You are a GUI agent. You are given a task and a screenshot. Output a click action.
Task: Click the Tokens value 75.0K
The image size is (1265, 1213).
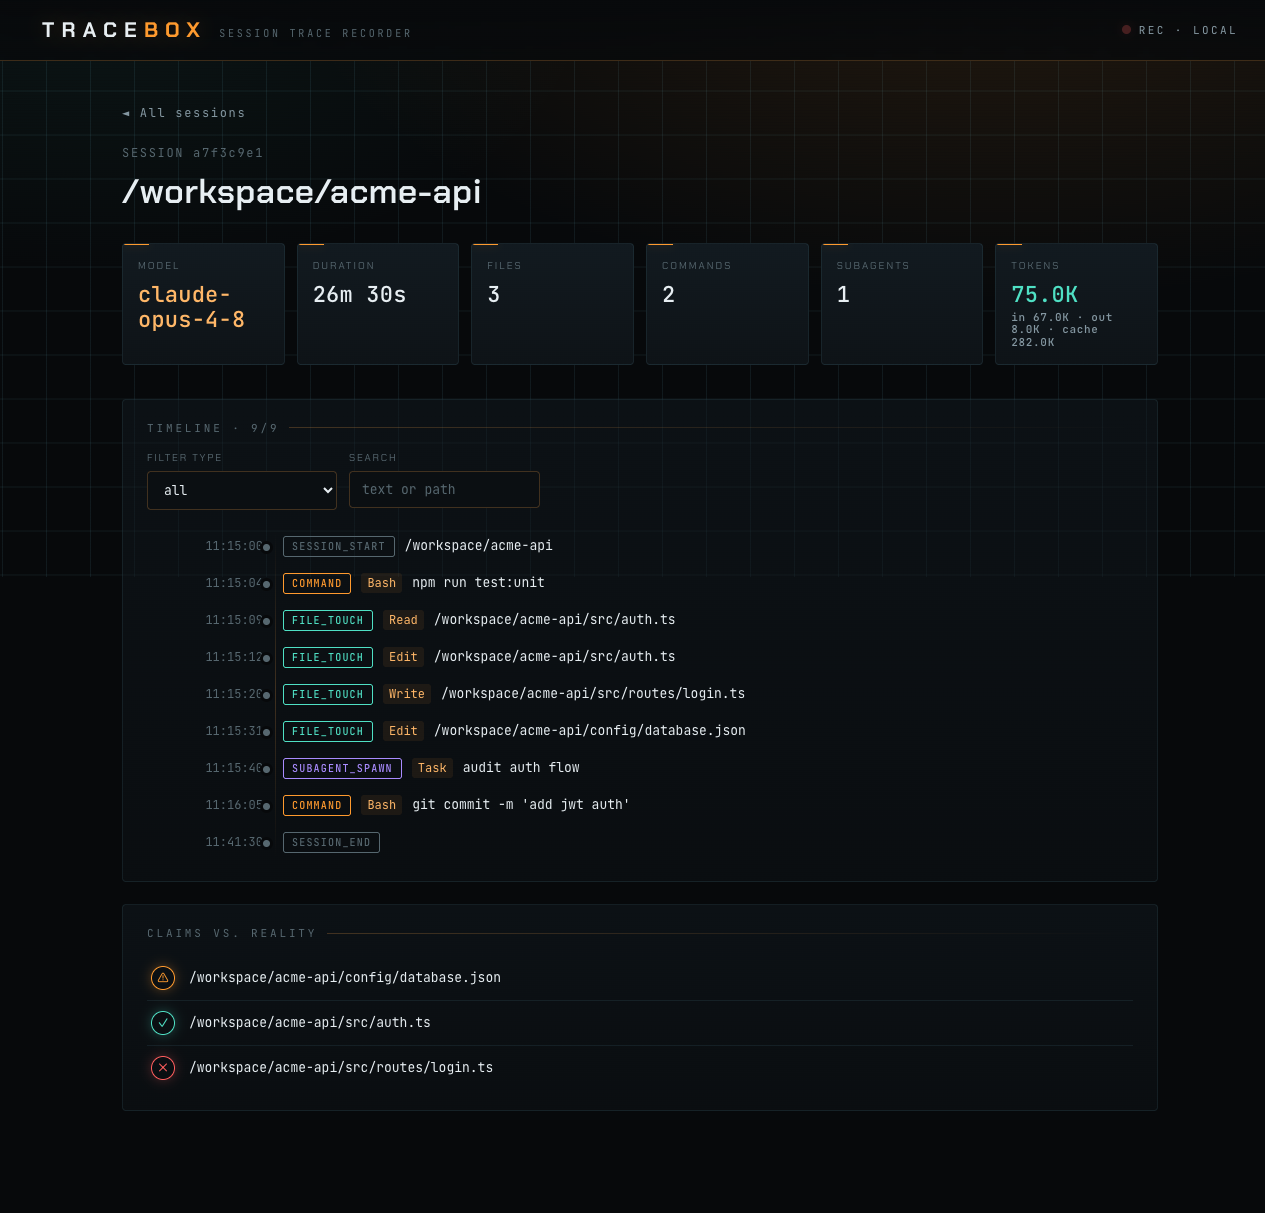[1044, 295]
